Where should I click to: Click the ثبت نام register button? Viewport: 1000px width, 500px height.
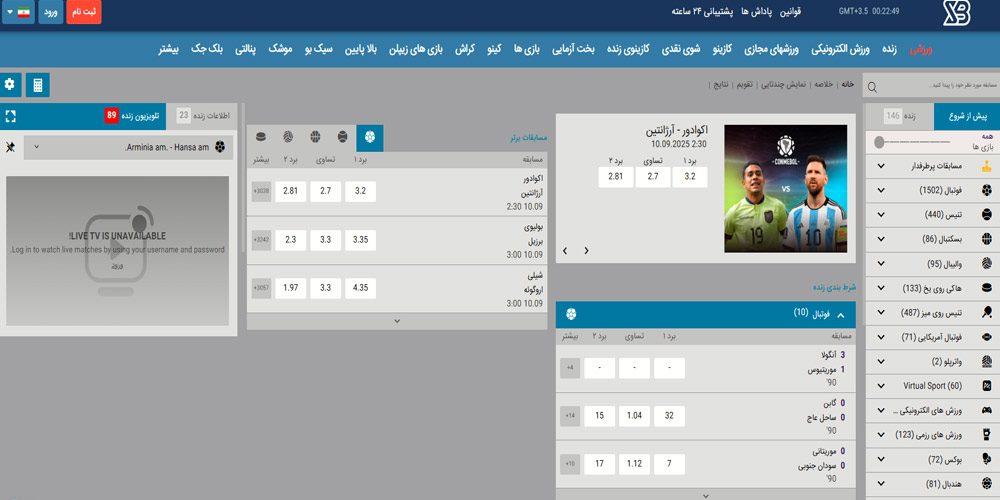(x=84, y=14)
